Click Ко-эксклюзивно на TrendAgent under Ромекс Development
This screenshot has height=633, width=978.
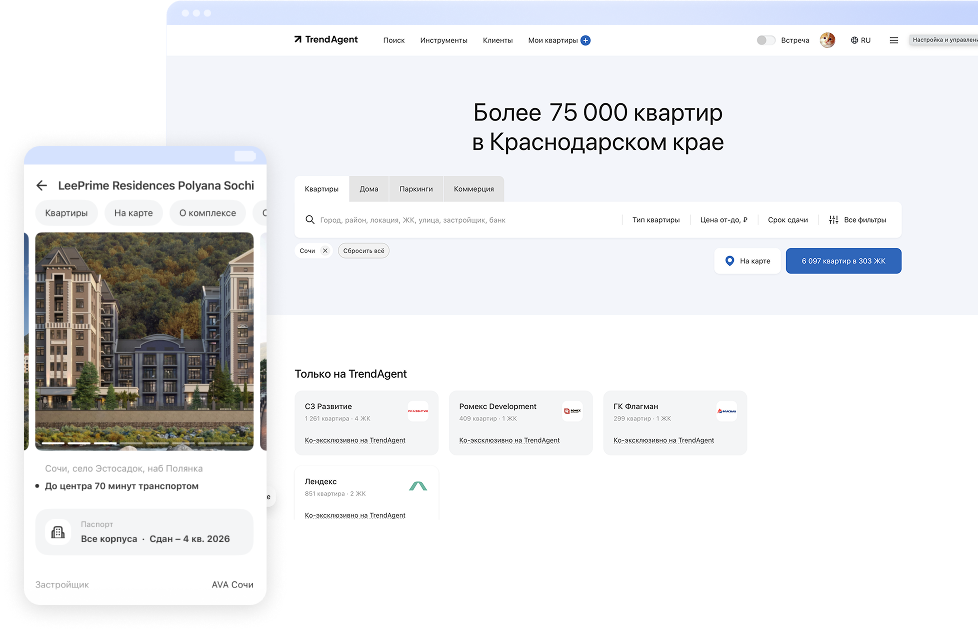tap(510, 440)
